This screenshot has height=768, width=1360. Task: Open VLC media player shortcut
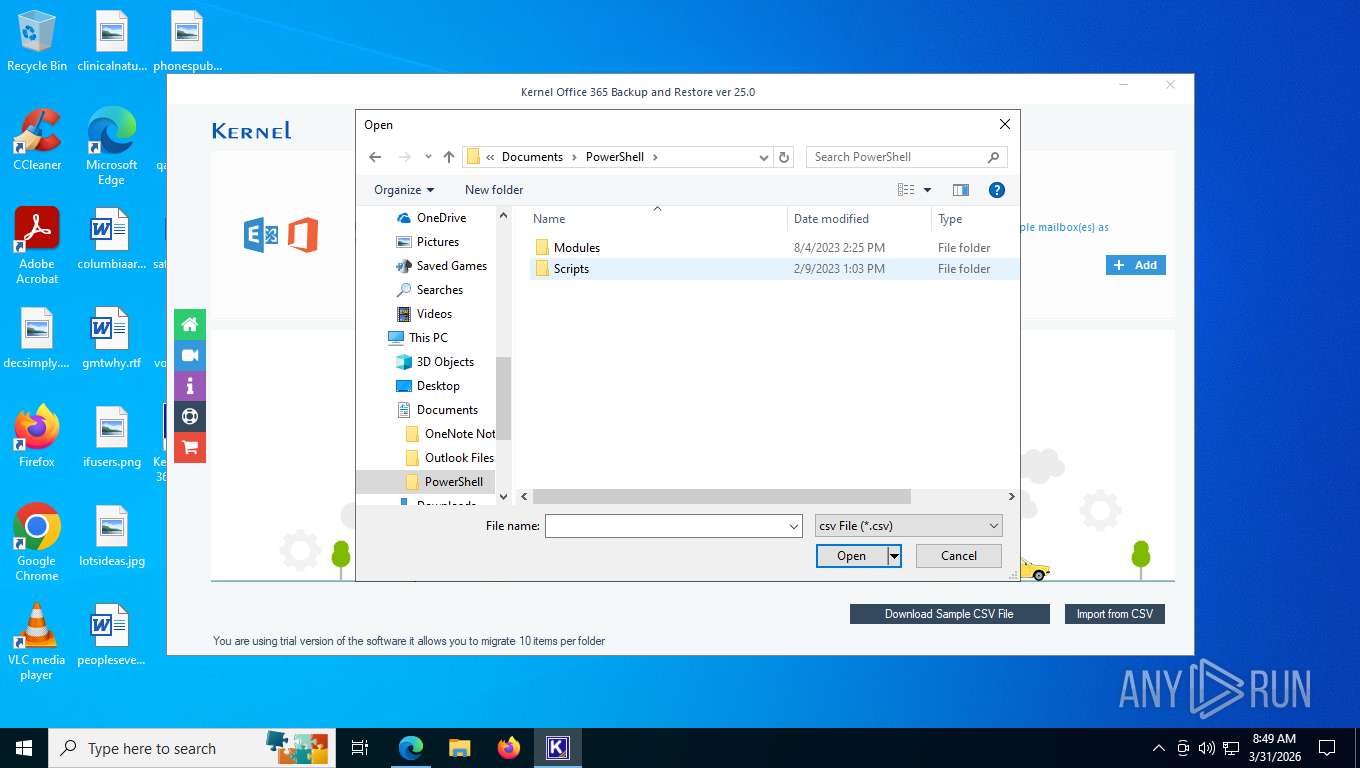point(37,642)
